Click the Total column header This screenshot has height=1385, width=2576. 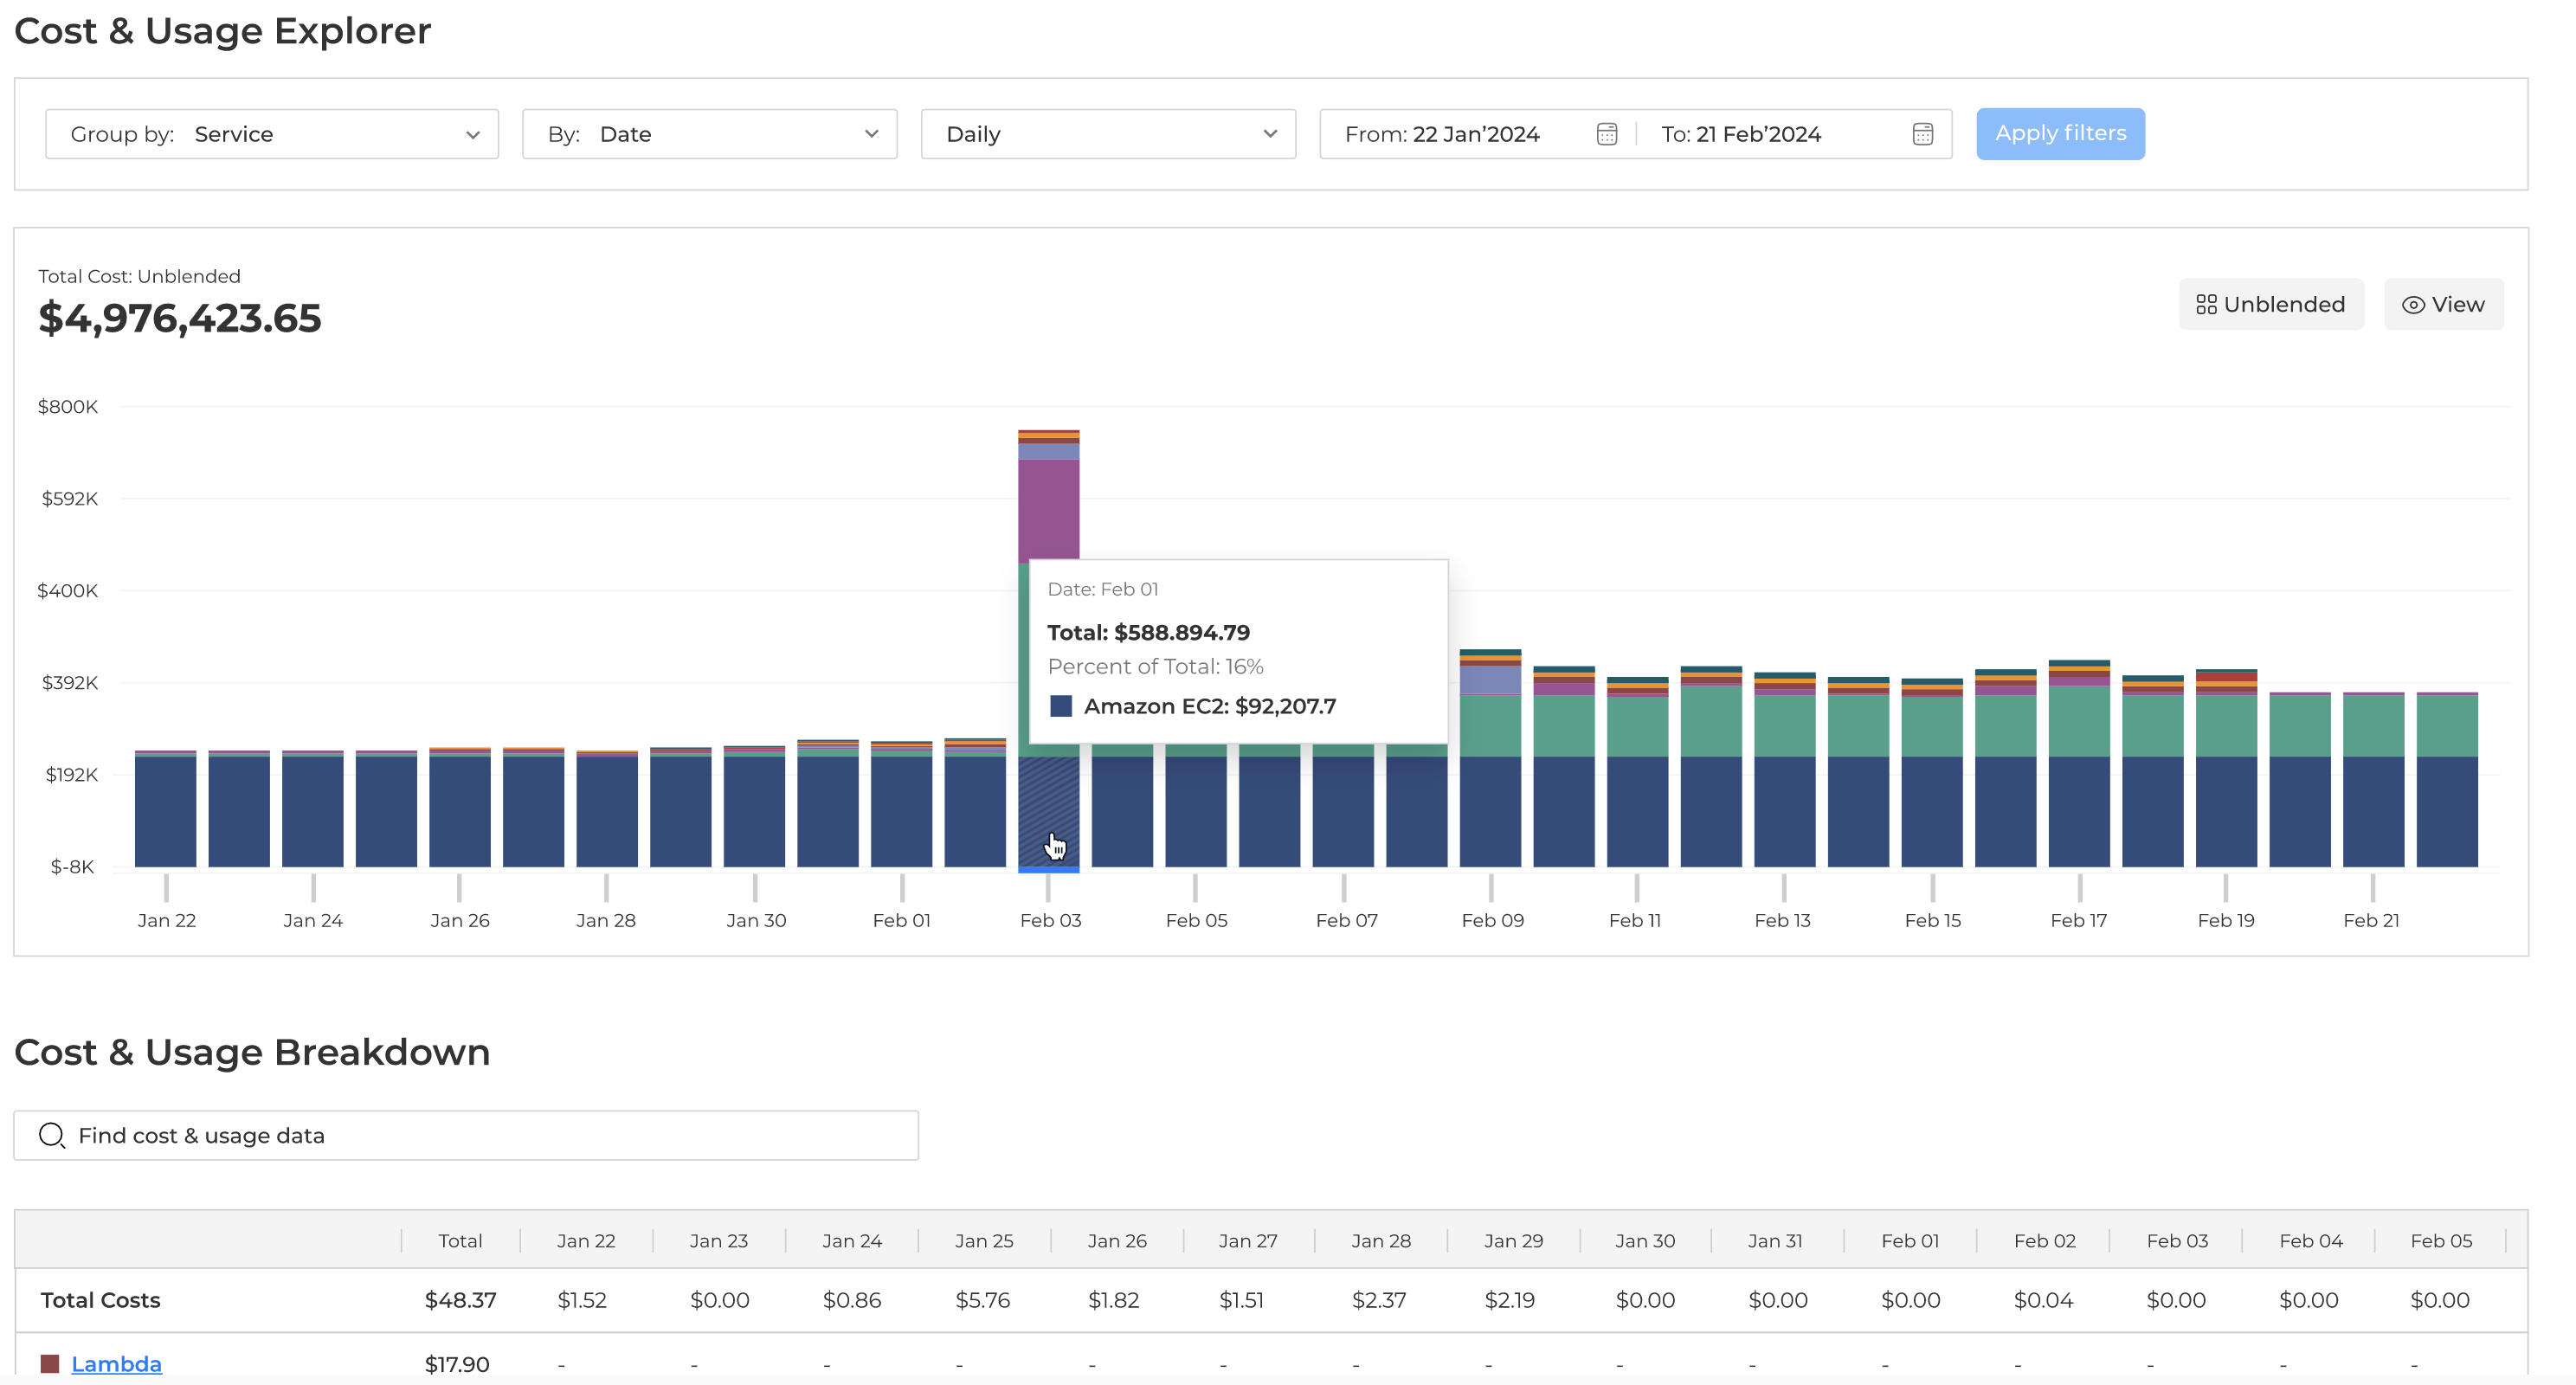[x=460, y=1240]
